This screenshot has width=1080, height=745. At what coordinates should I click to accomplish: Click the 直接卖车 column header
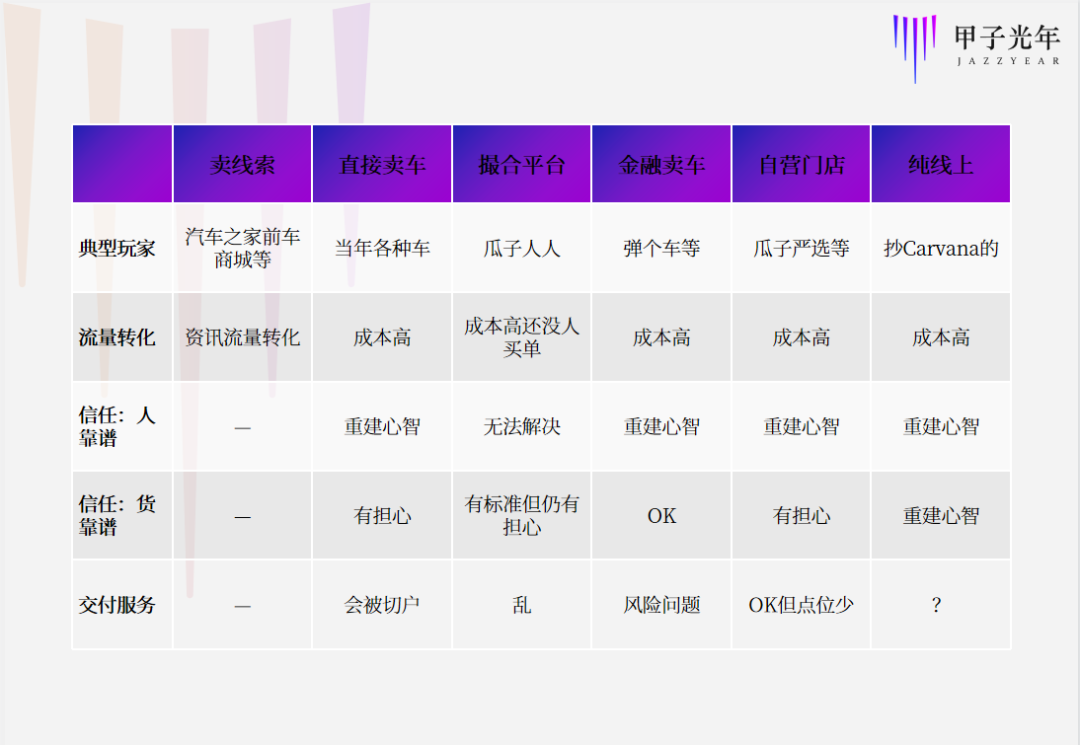point(382,163)
